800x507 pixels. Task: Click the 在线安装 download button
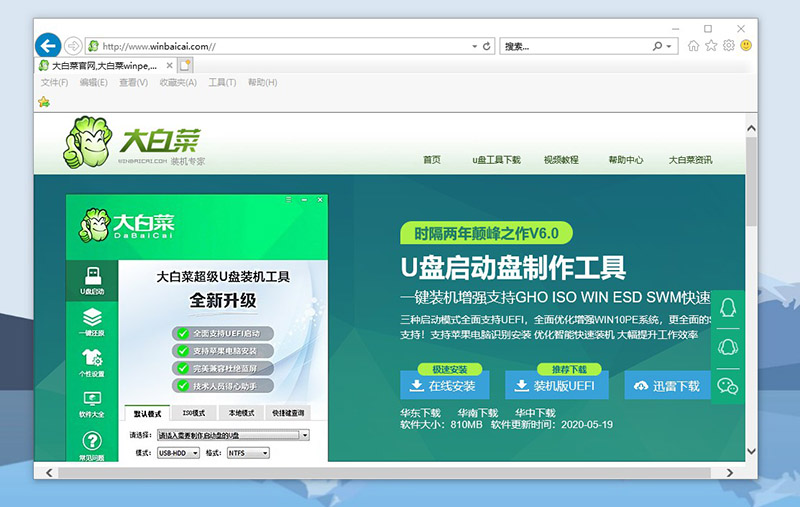(445, 385)
